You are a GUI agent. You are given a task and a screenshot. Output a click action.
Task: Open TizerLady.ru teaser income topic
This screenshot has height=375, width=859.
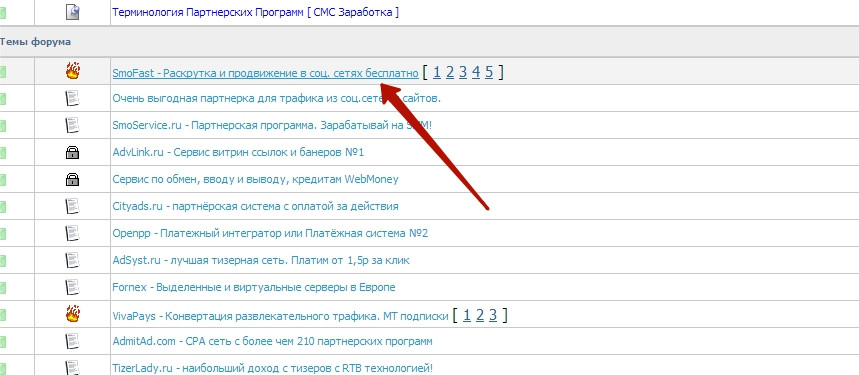[272, 368]
